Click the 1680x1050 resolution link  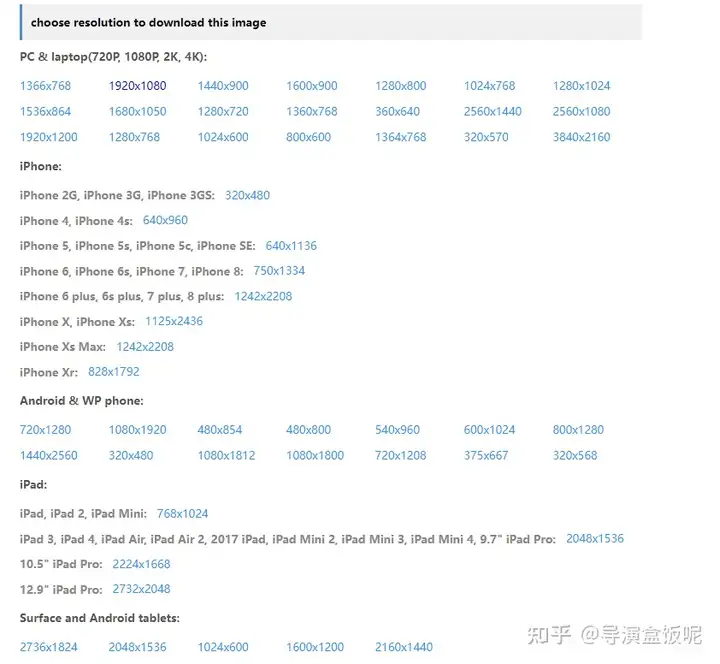pos(137,112)
